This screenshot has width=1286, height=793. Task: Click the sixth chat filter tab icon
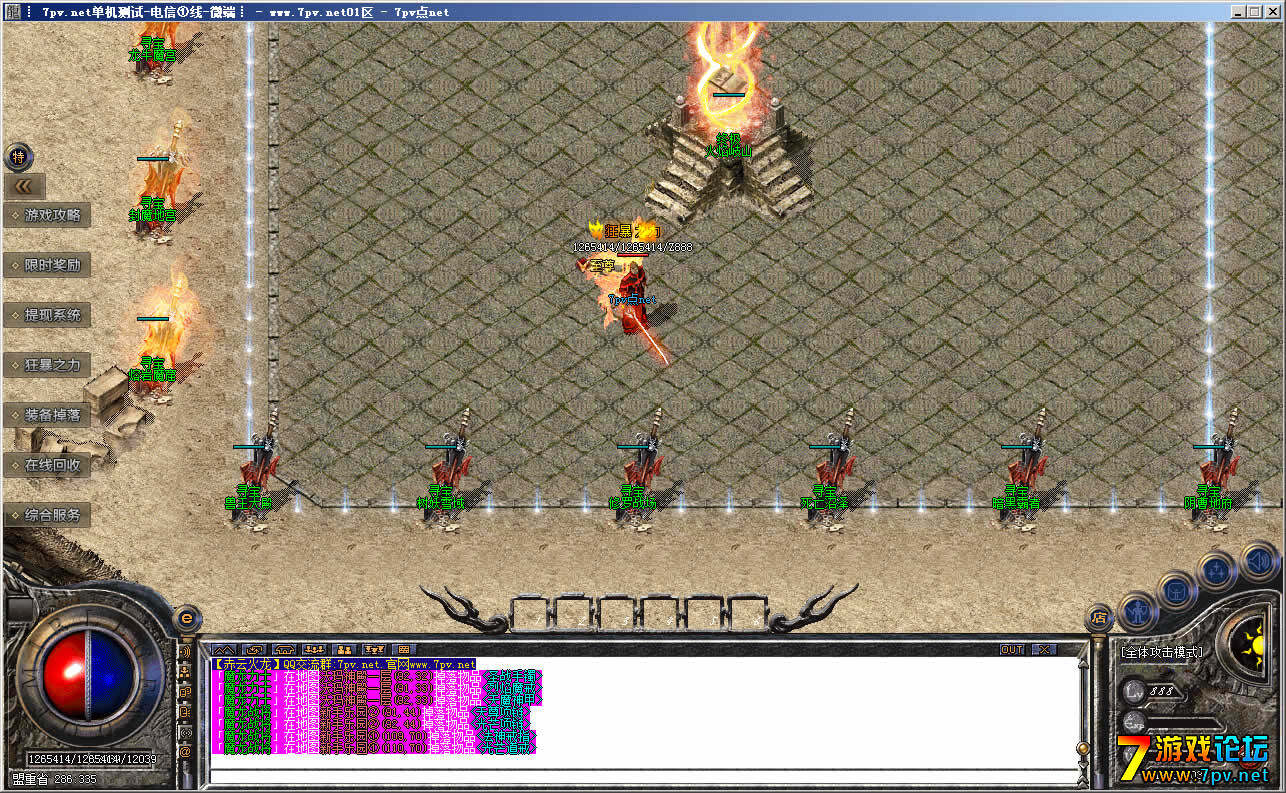pyautogui.click(x=373, y=649)
